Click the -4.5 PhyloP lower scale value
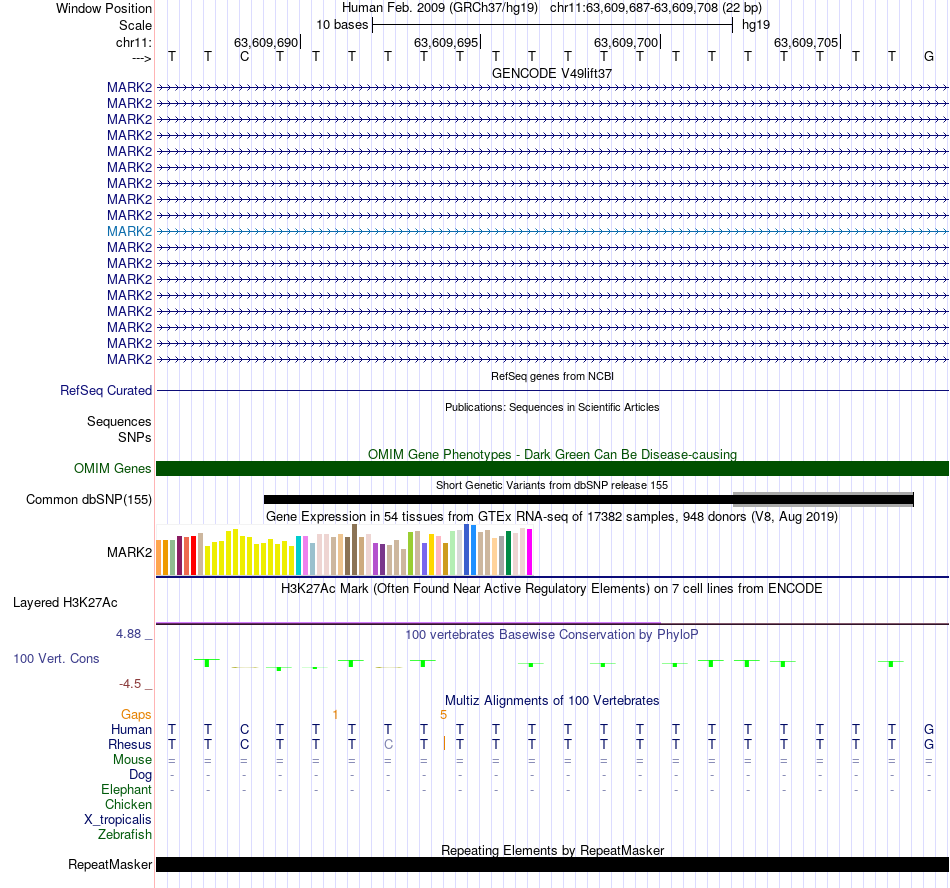This screenshot has width=950, height=888. [130, 684]
